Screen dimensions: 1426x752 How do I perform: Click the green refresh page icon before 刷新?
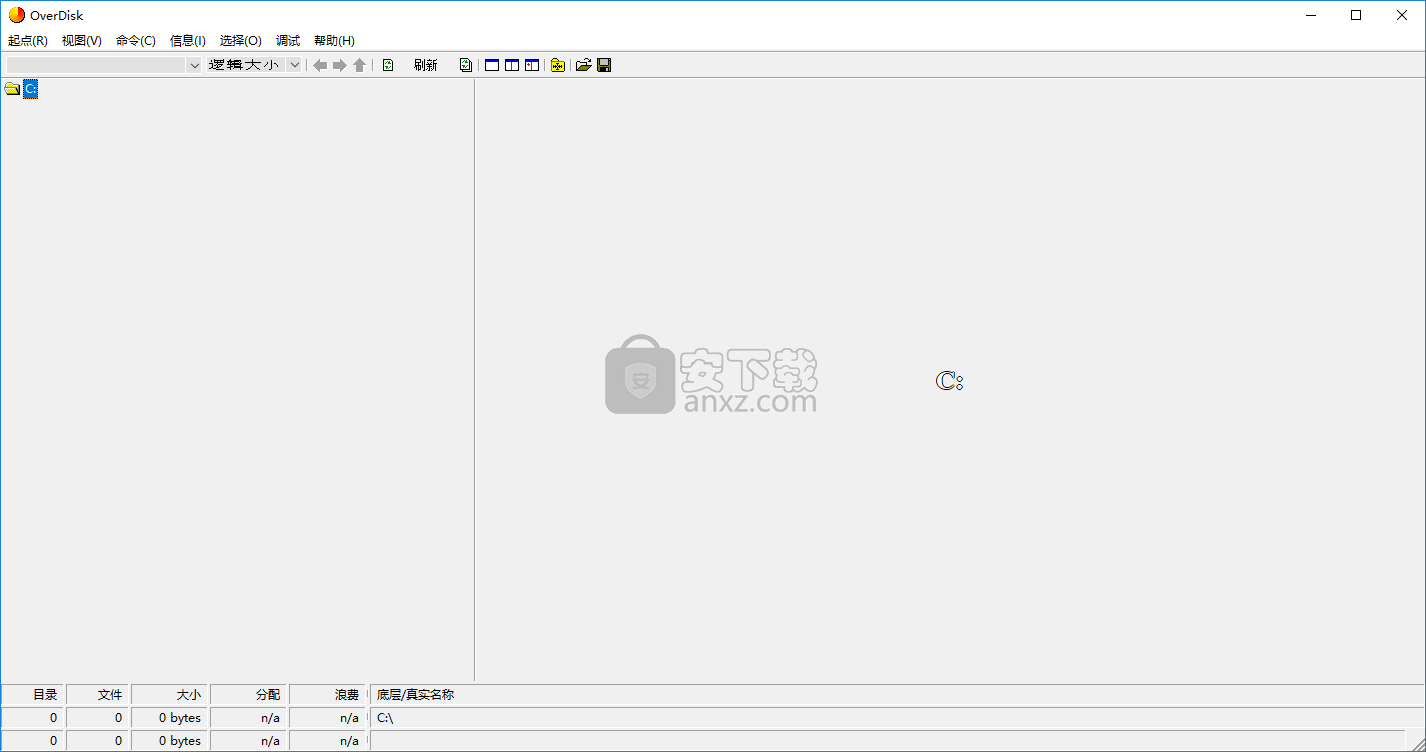[388, 65]
